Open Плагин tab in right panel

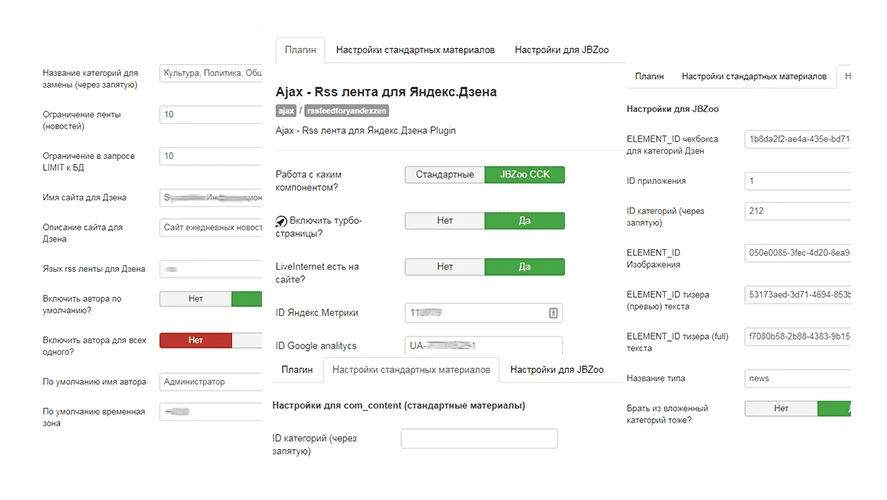tap(649, 76)
